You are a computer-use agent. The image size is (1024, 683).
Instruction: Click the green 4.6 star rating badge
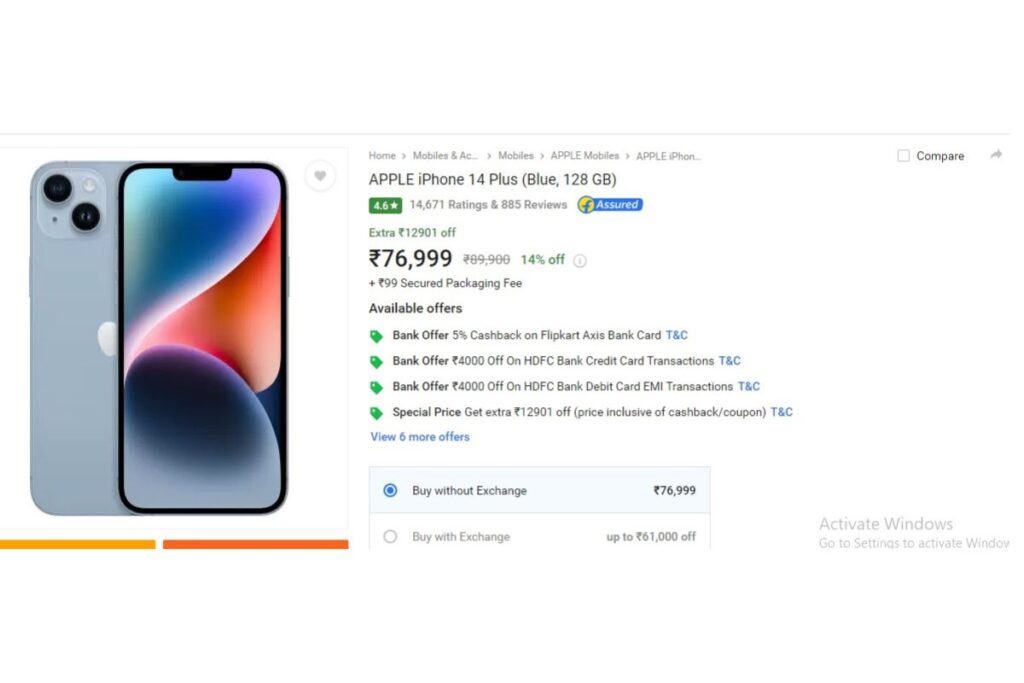pos(385,205)
